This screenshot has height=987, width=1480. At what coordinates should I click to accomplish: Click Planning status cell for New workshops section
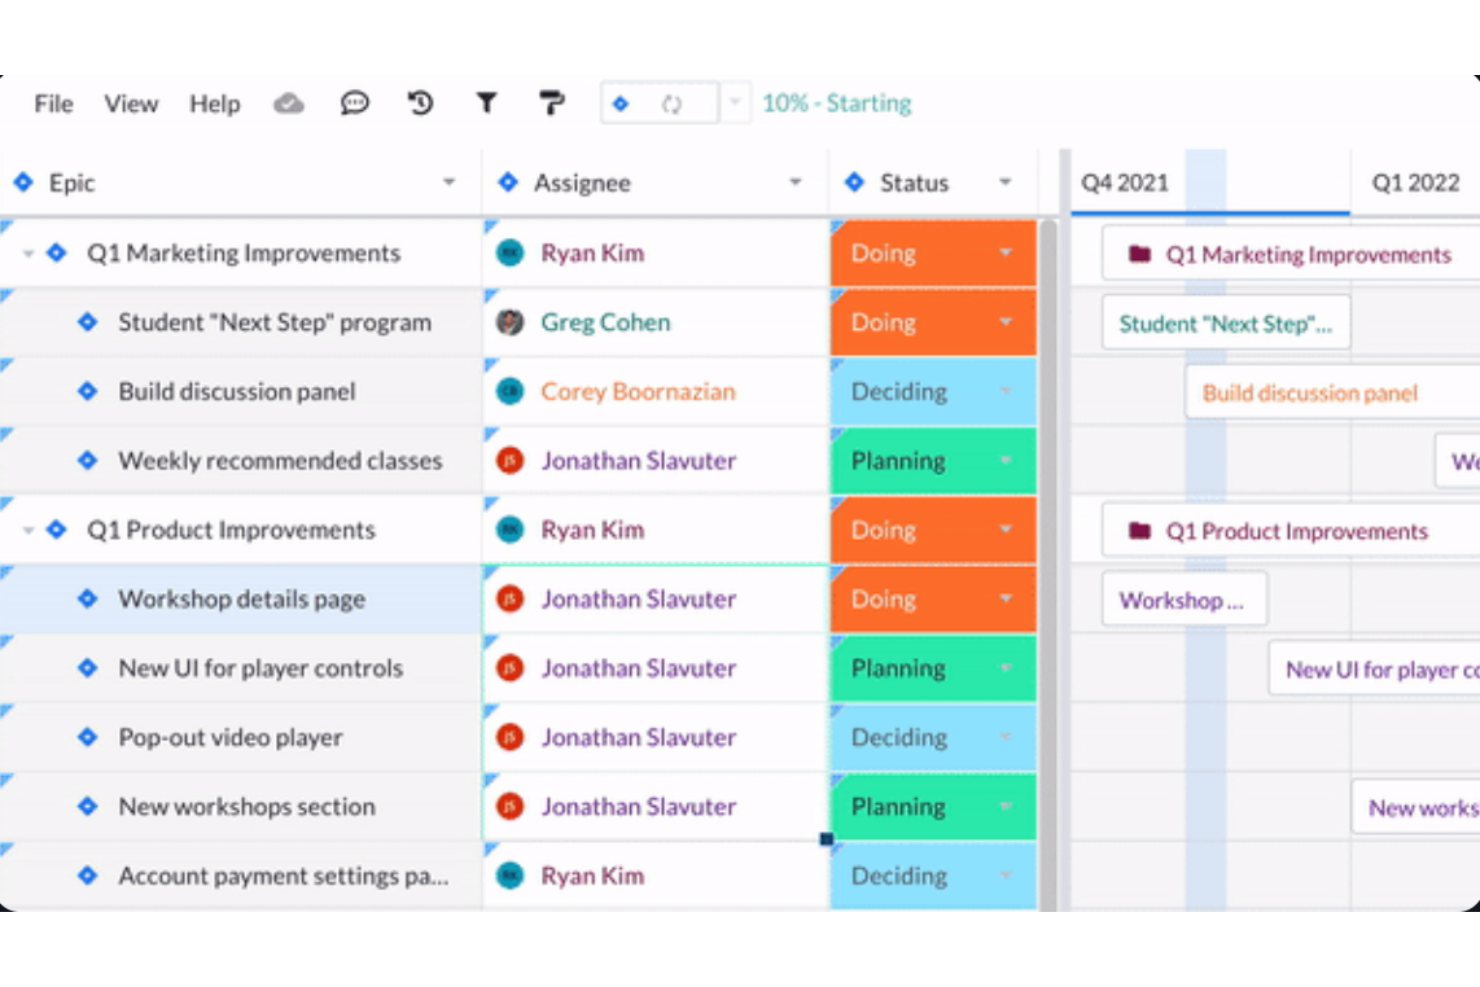point(933,806)
